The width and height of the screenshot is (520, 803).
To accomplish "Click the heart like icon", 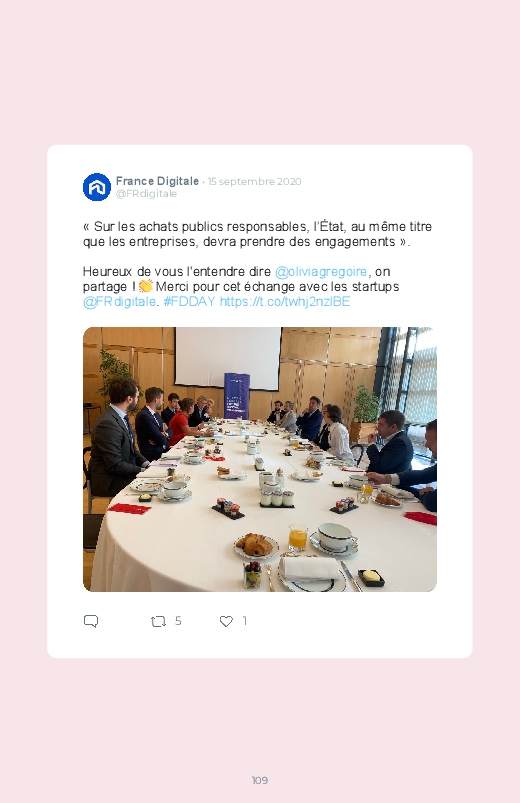I will pyautogui.click(x=226, y=621).
